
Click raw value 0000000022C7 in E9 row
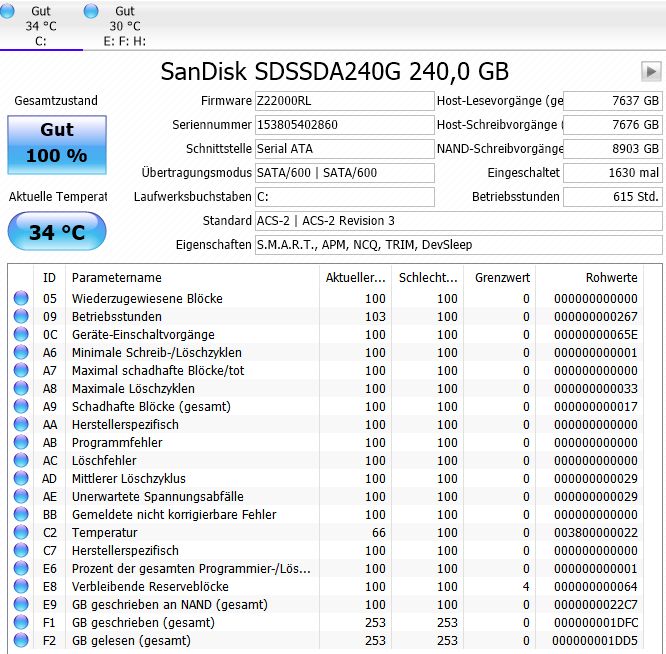point(595,605)
